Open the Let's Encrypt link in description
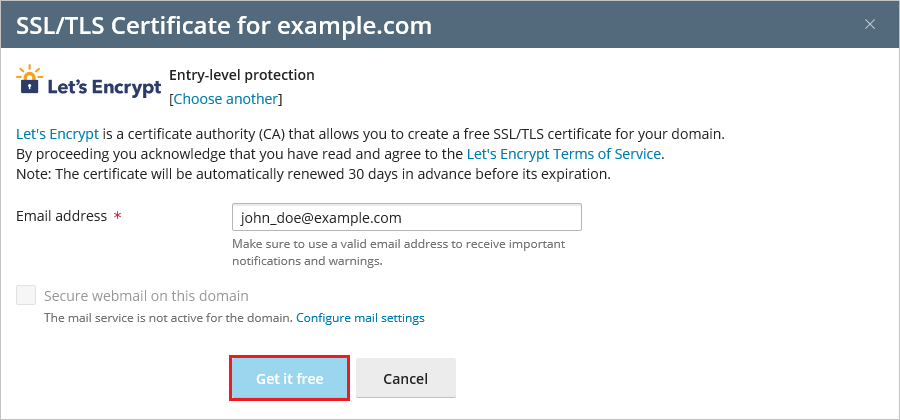The image size is (900, 420). coord(57,133)
